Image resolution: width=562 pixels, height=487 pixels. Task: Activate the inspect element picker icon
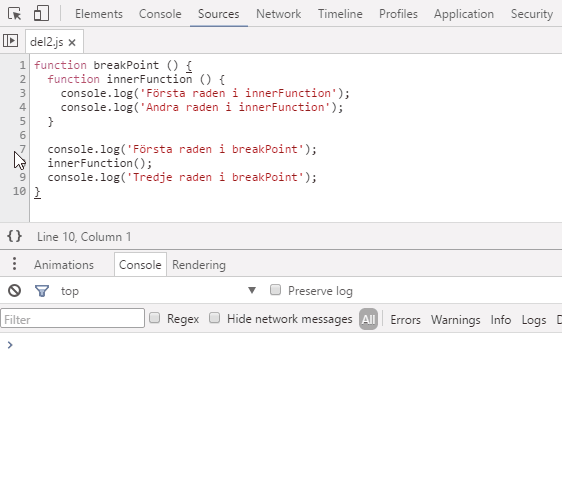(14, 14)
